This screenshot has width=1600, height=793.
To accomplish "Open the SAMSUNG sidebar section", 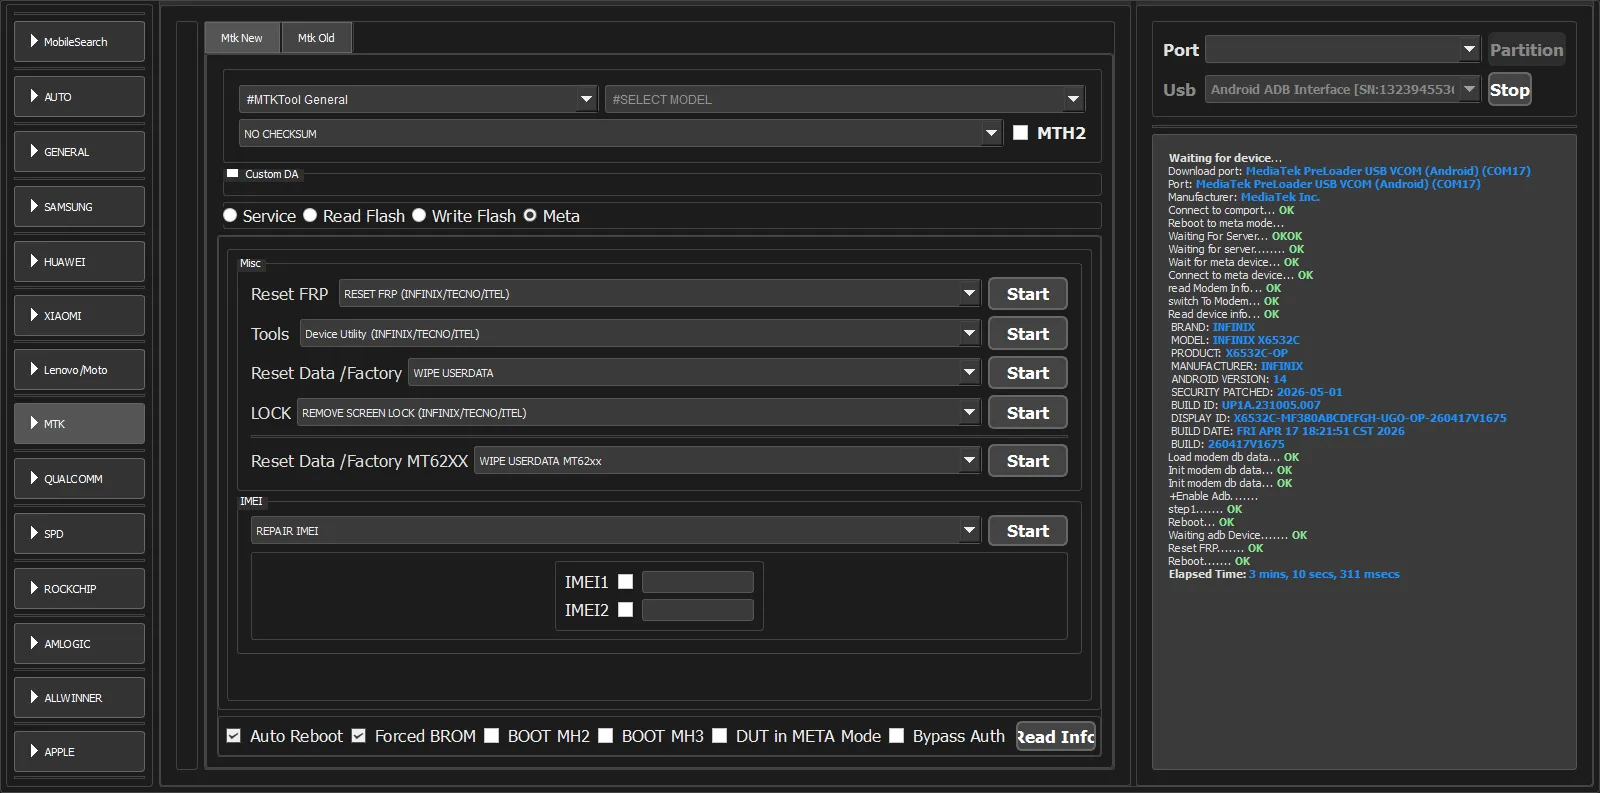I will [x=79, y=207].
